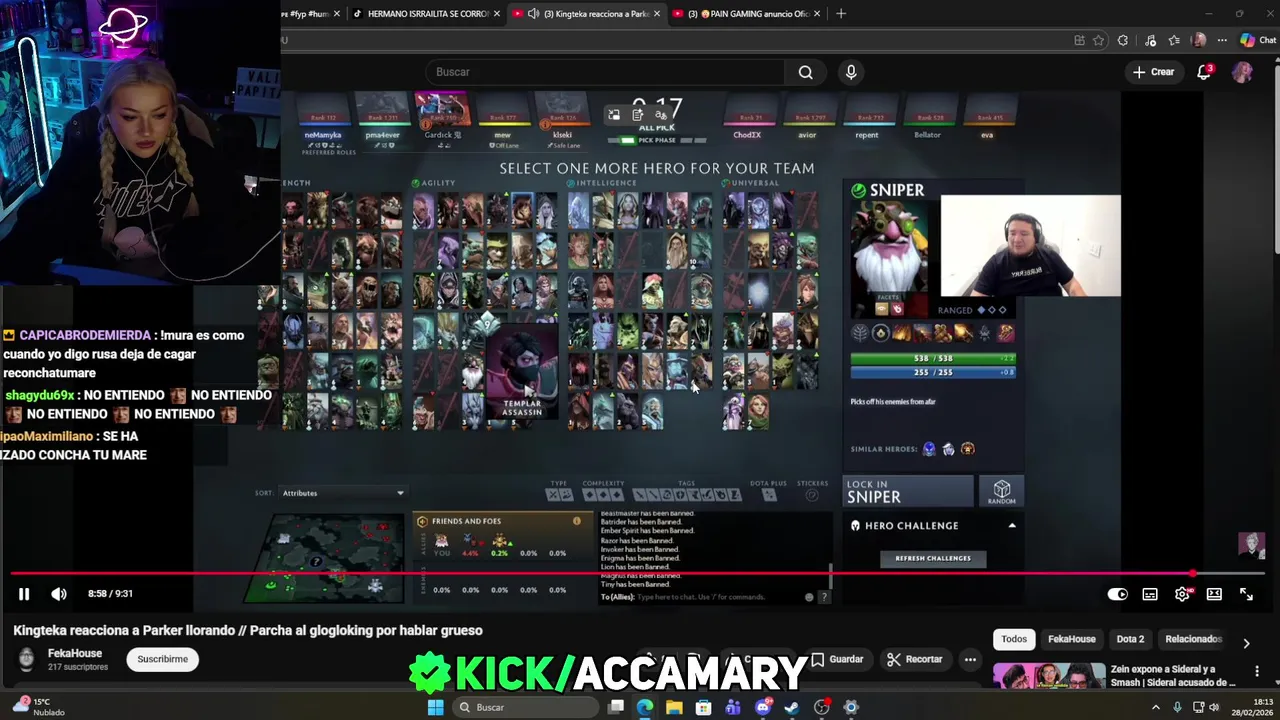Select the Dota 2 filter chip
1280x720 pixels.
tap(1130, 639)
